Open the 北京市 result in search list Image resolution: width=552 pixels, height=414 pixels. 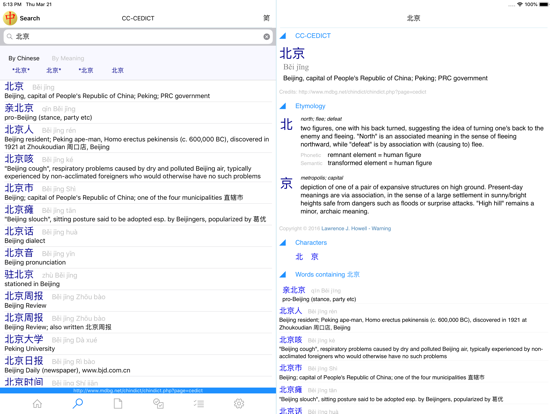click(x=138, y=192)
